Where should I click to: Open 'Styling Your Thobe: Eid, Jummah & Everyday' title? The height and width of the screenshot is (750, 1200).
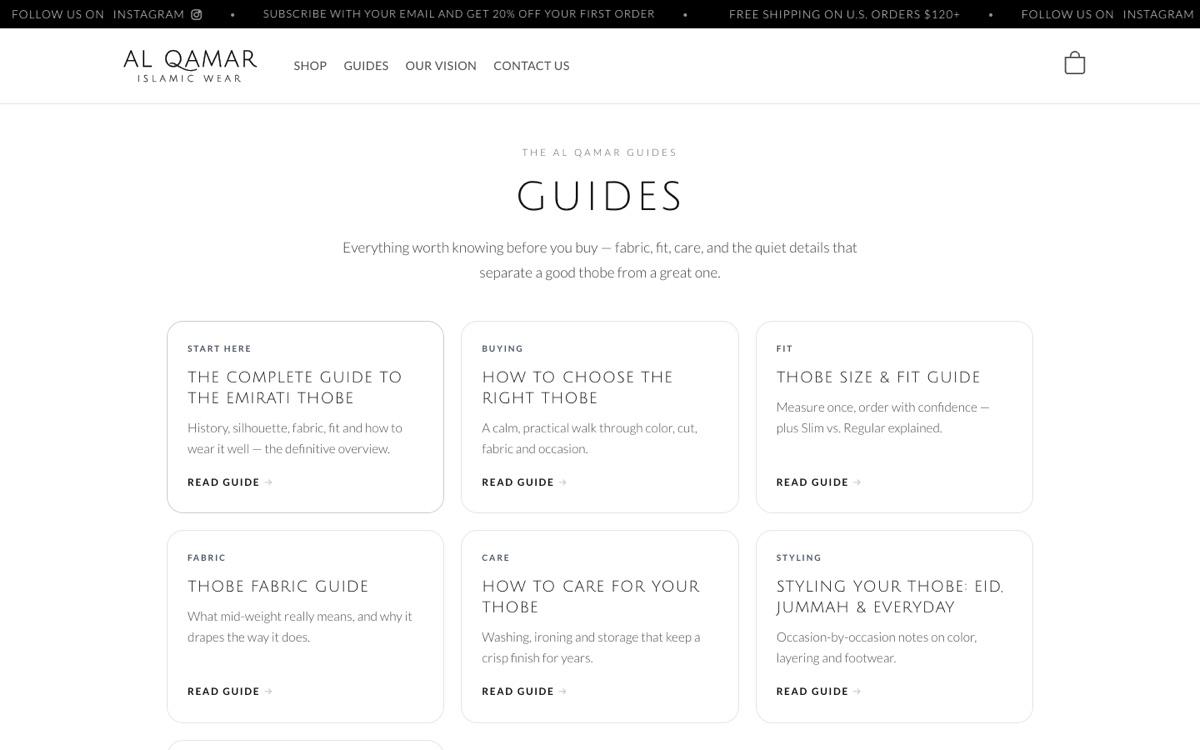(x=890, y=596)
